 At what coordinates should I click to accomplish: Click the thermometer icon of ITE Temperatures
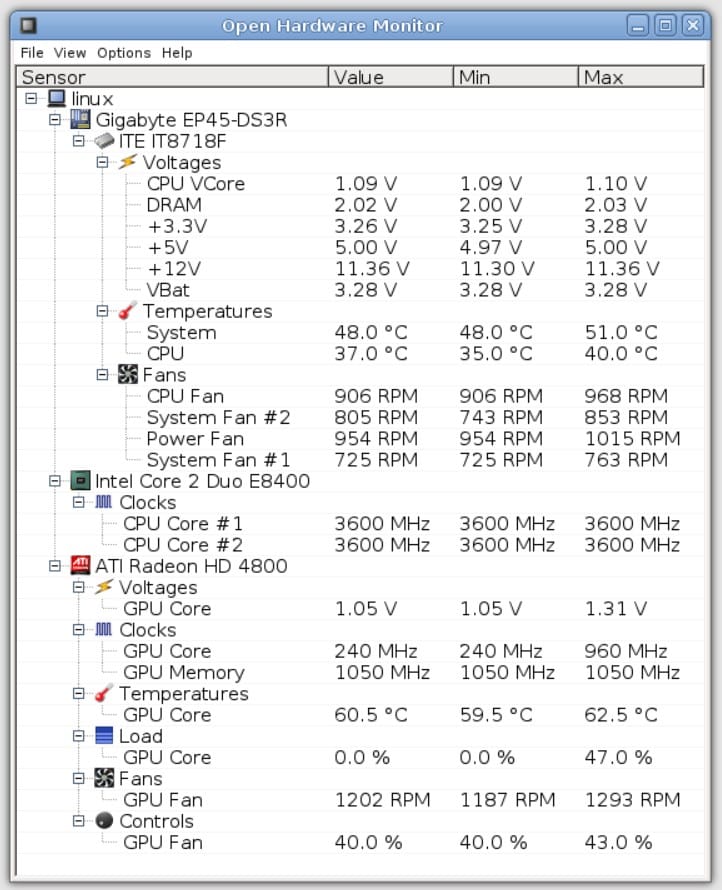[128, 310]
